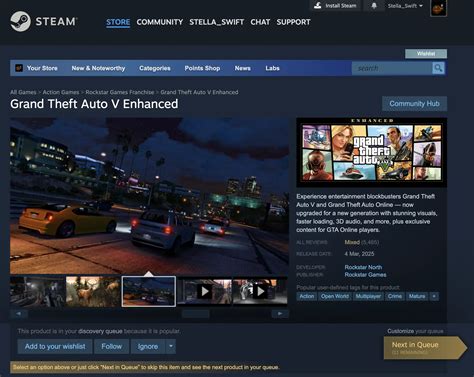Image resolution: width=474 pixels, height=377 pixels.
Task: Open Grand Theft Auto V Enhanced breadcrumb
Action: [199, 92]
